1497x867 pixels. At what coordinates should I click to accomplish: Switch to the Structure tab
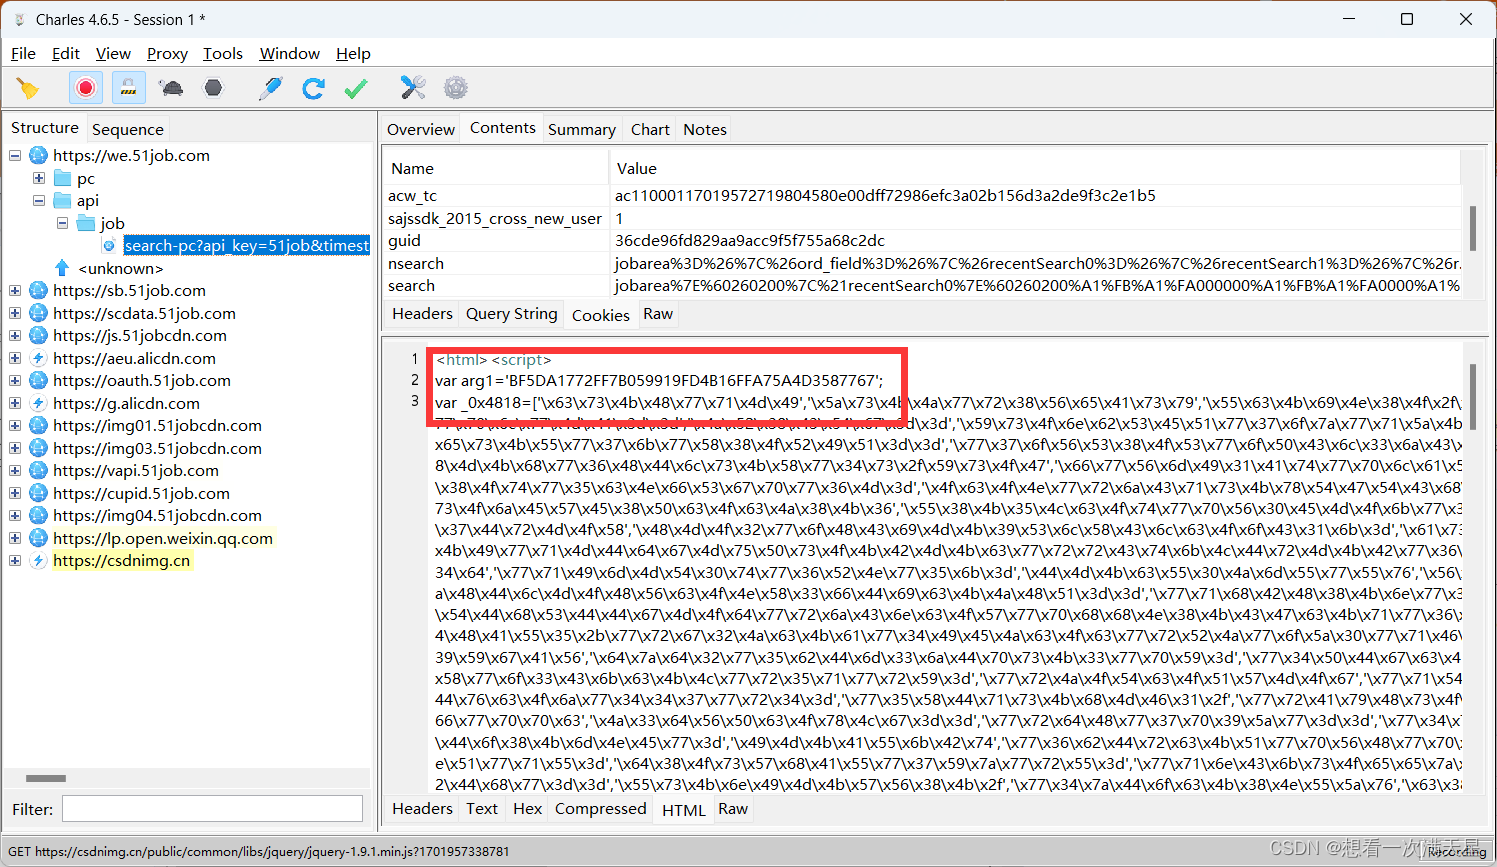45,128
